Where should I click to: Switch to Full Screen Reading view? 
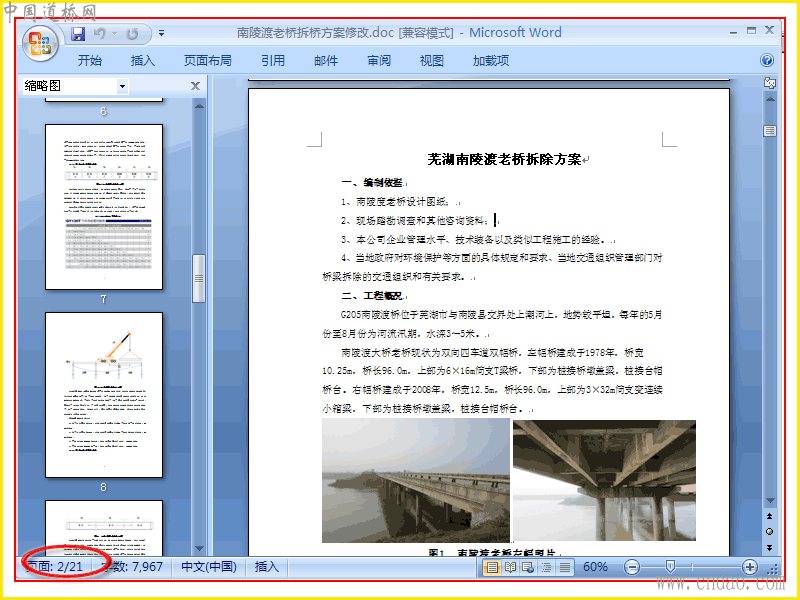click(510, 567)
